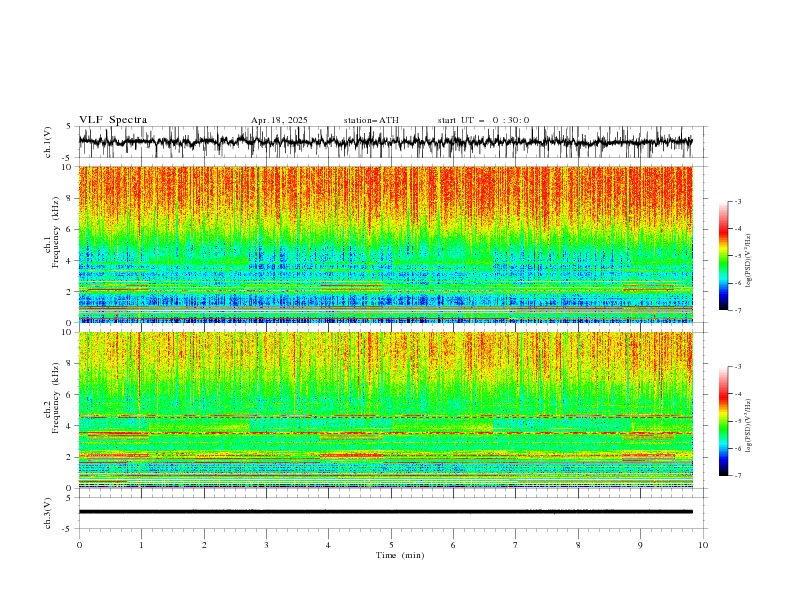Click the ch.1 voltage waveform trace

[x=385, y=142]
